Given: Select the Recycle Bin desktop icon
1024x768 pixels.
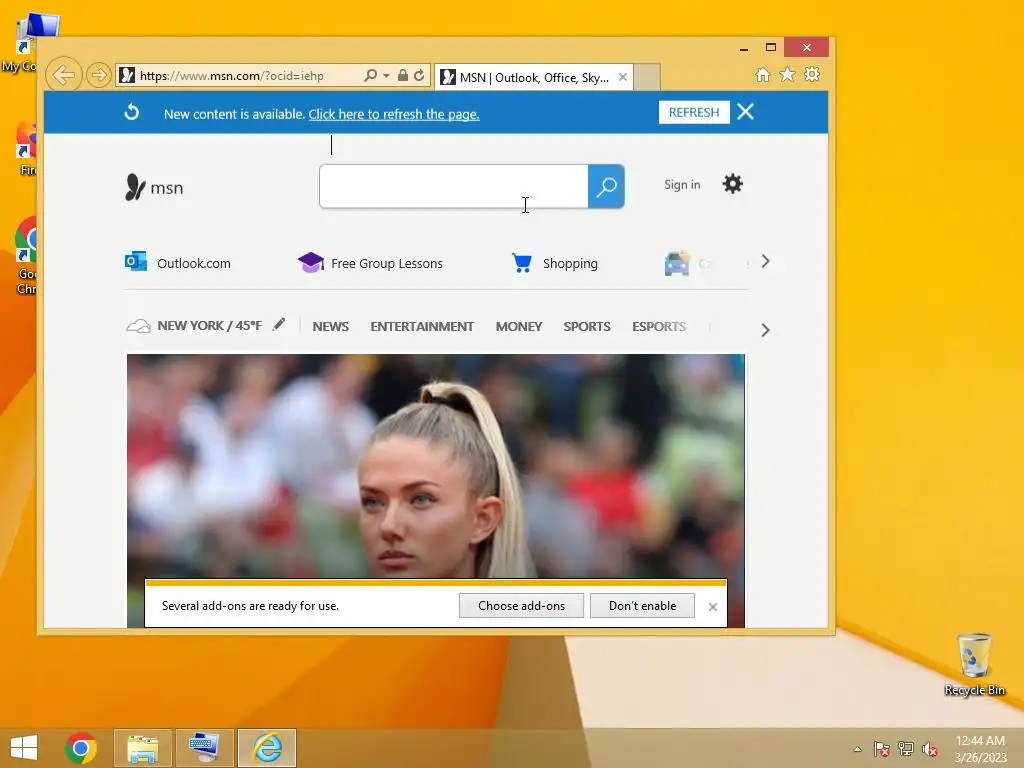Looking at the screenshot, I should [974, 664].
